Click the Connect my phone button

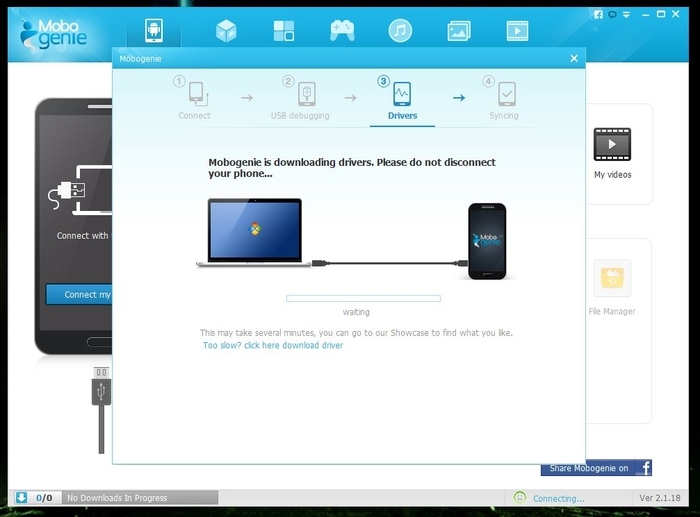[x=79, y=295]
